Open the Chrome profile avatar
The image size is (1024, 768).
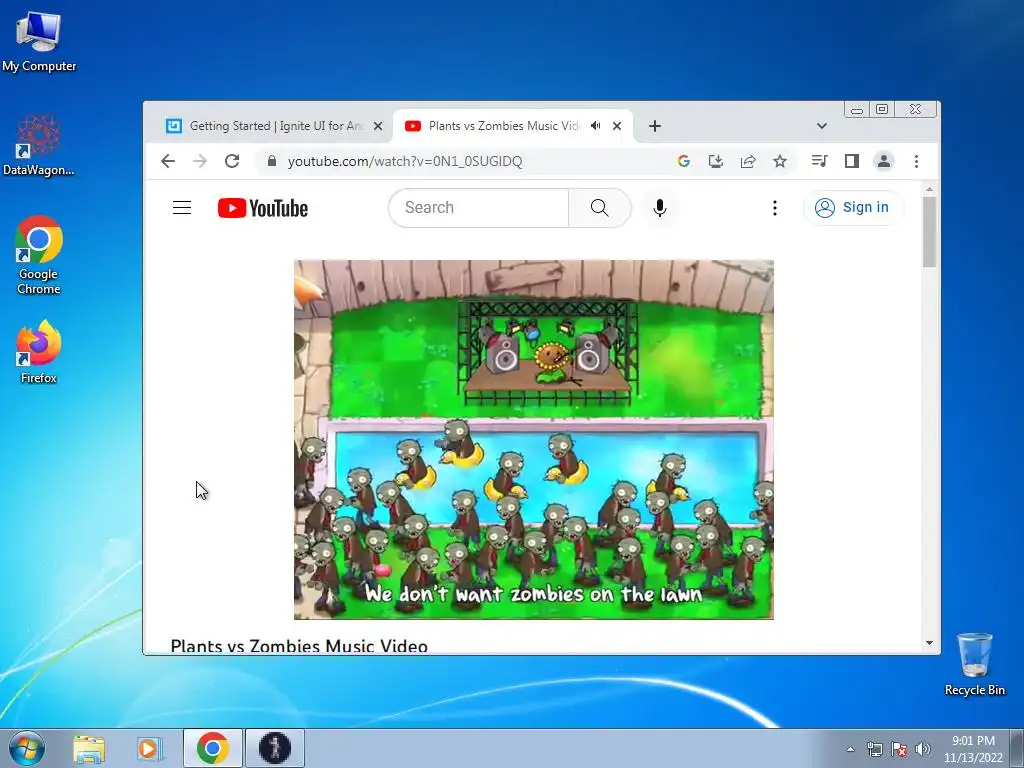point(884,161)
